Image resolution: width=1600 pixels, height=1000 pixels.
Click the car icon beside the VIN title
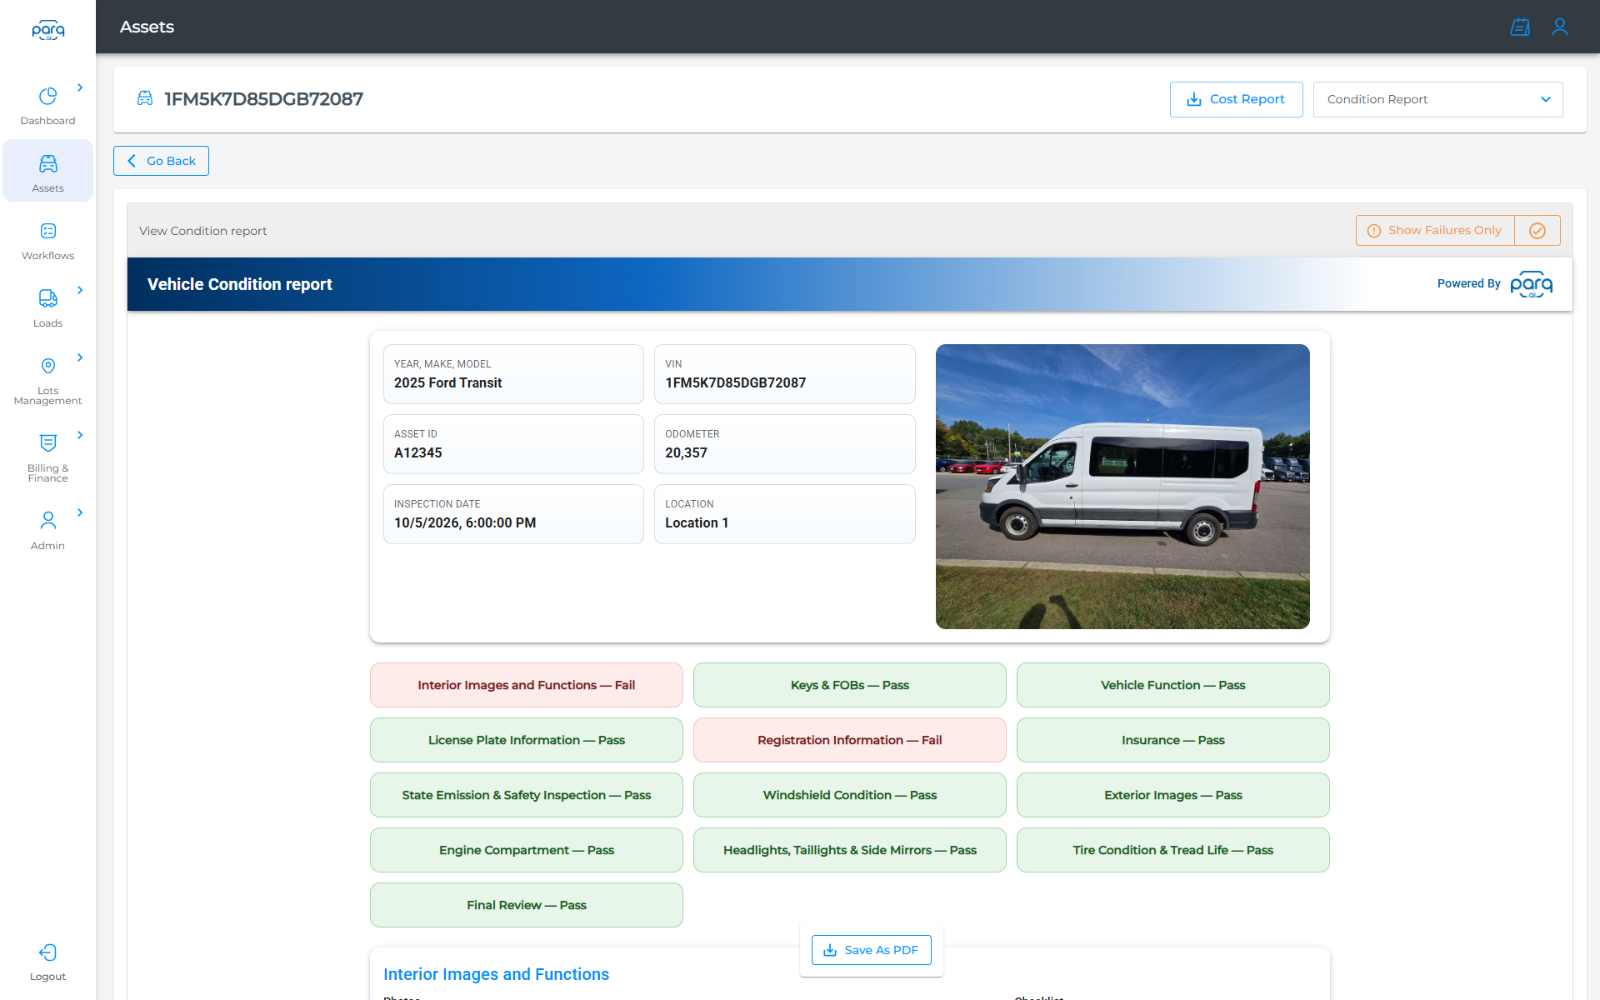145,98
